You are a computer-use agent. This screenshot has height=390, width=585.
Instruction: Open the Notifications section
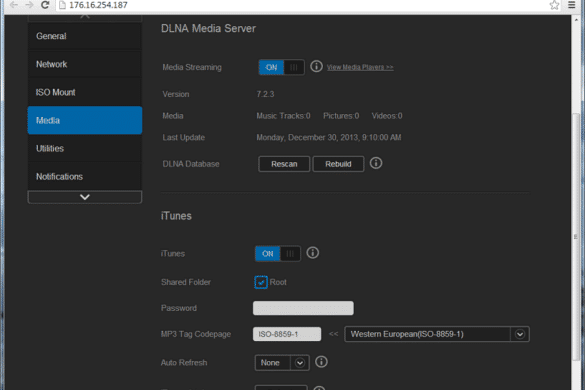click(x=85, y=177)
